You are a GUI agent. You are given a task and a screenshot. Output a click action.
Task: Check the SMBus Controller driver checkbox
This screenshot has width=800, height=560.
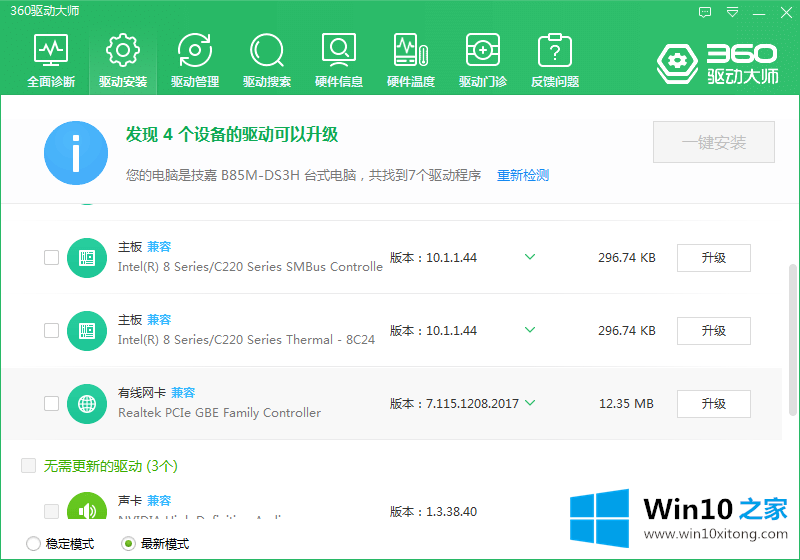click(52, 258)
